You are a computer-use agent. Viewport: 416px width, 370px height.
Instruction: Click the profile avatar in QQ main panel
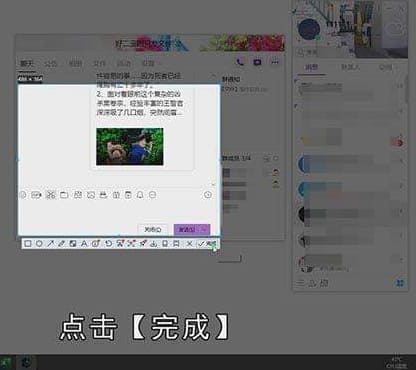309,30
